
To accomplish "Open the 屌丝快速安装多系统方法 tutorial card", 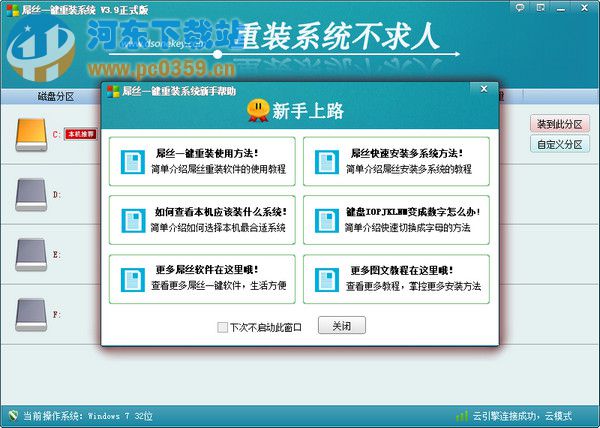I will click(x=396, y=161).
